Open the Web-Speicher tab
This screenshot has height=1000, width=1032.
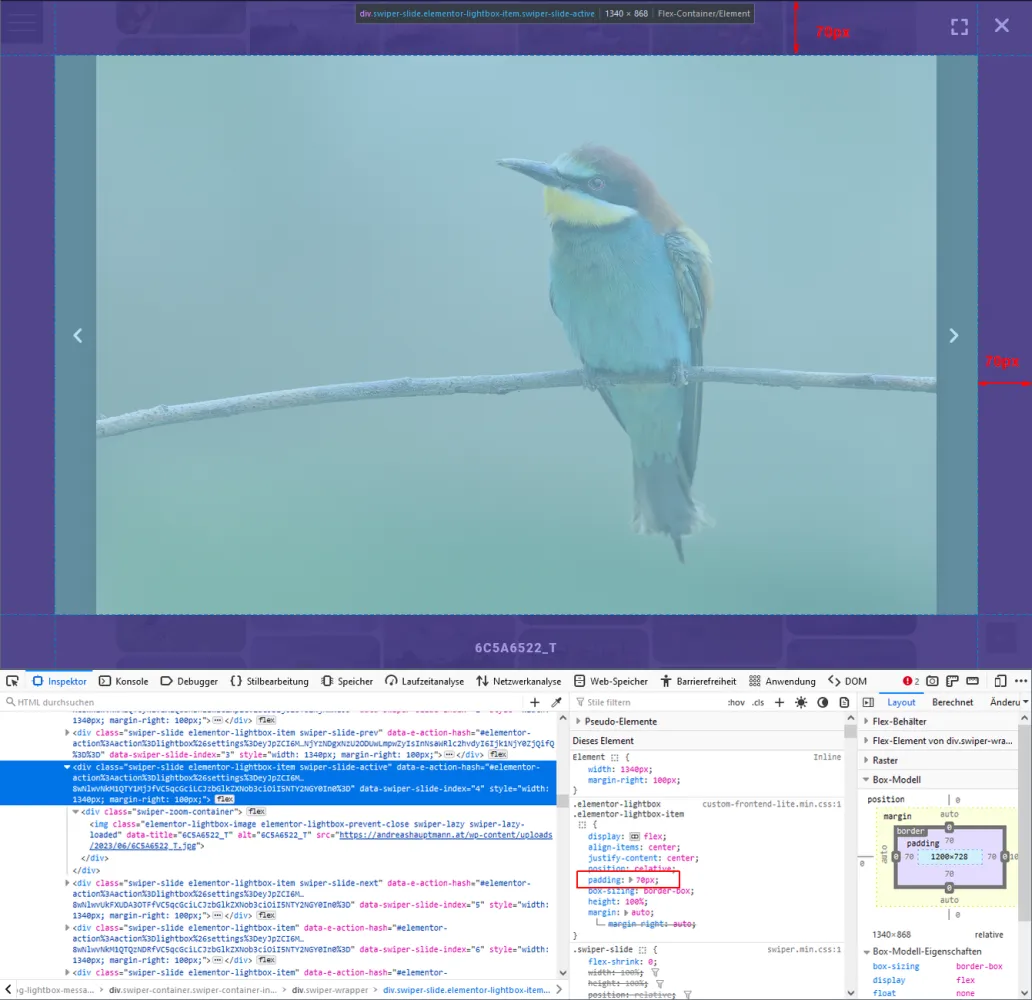pos(611,681)
